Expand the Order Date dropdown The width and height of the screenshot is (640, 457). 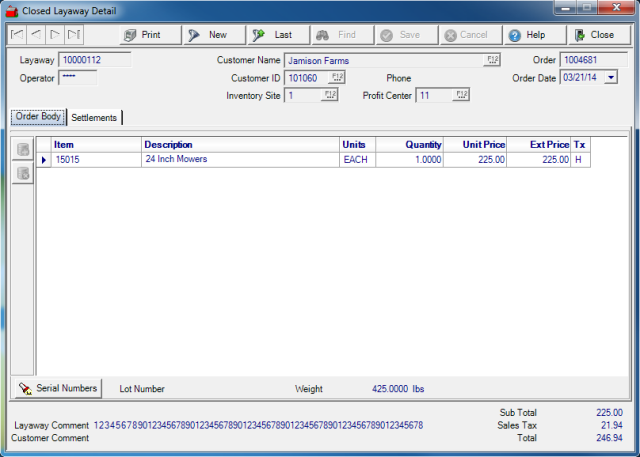(x=611, y=78)
